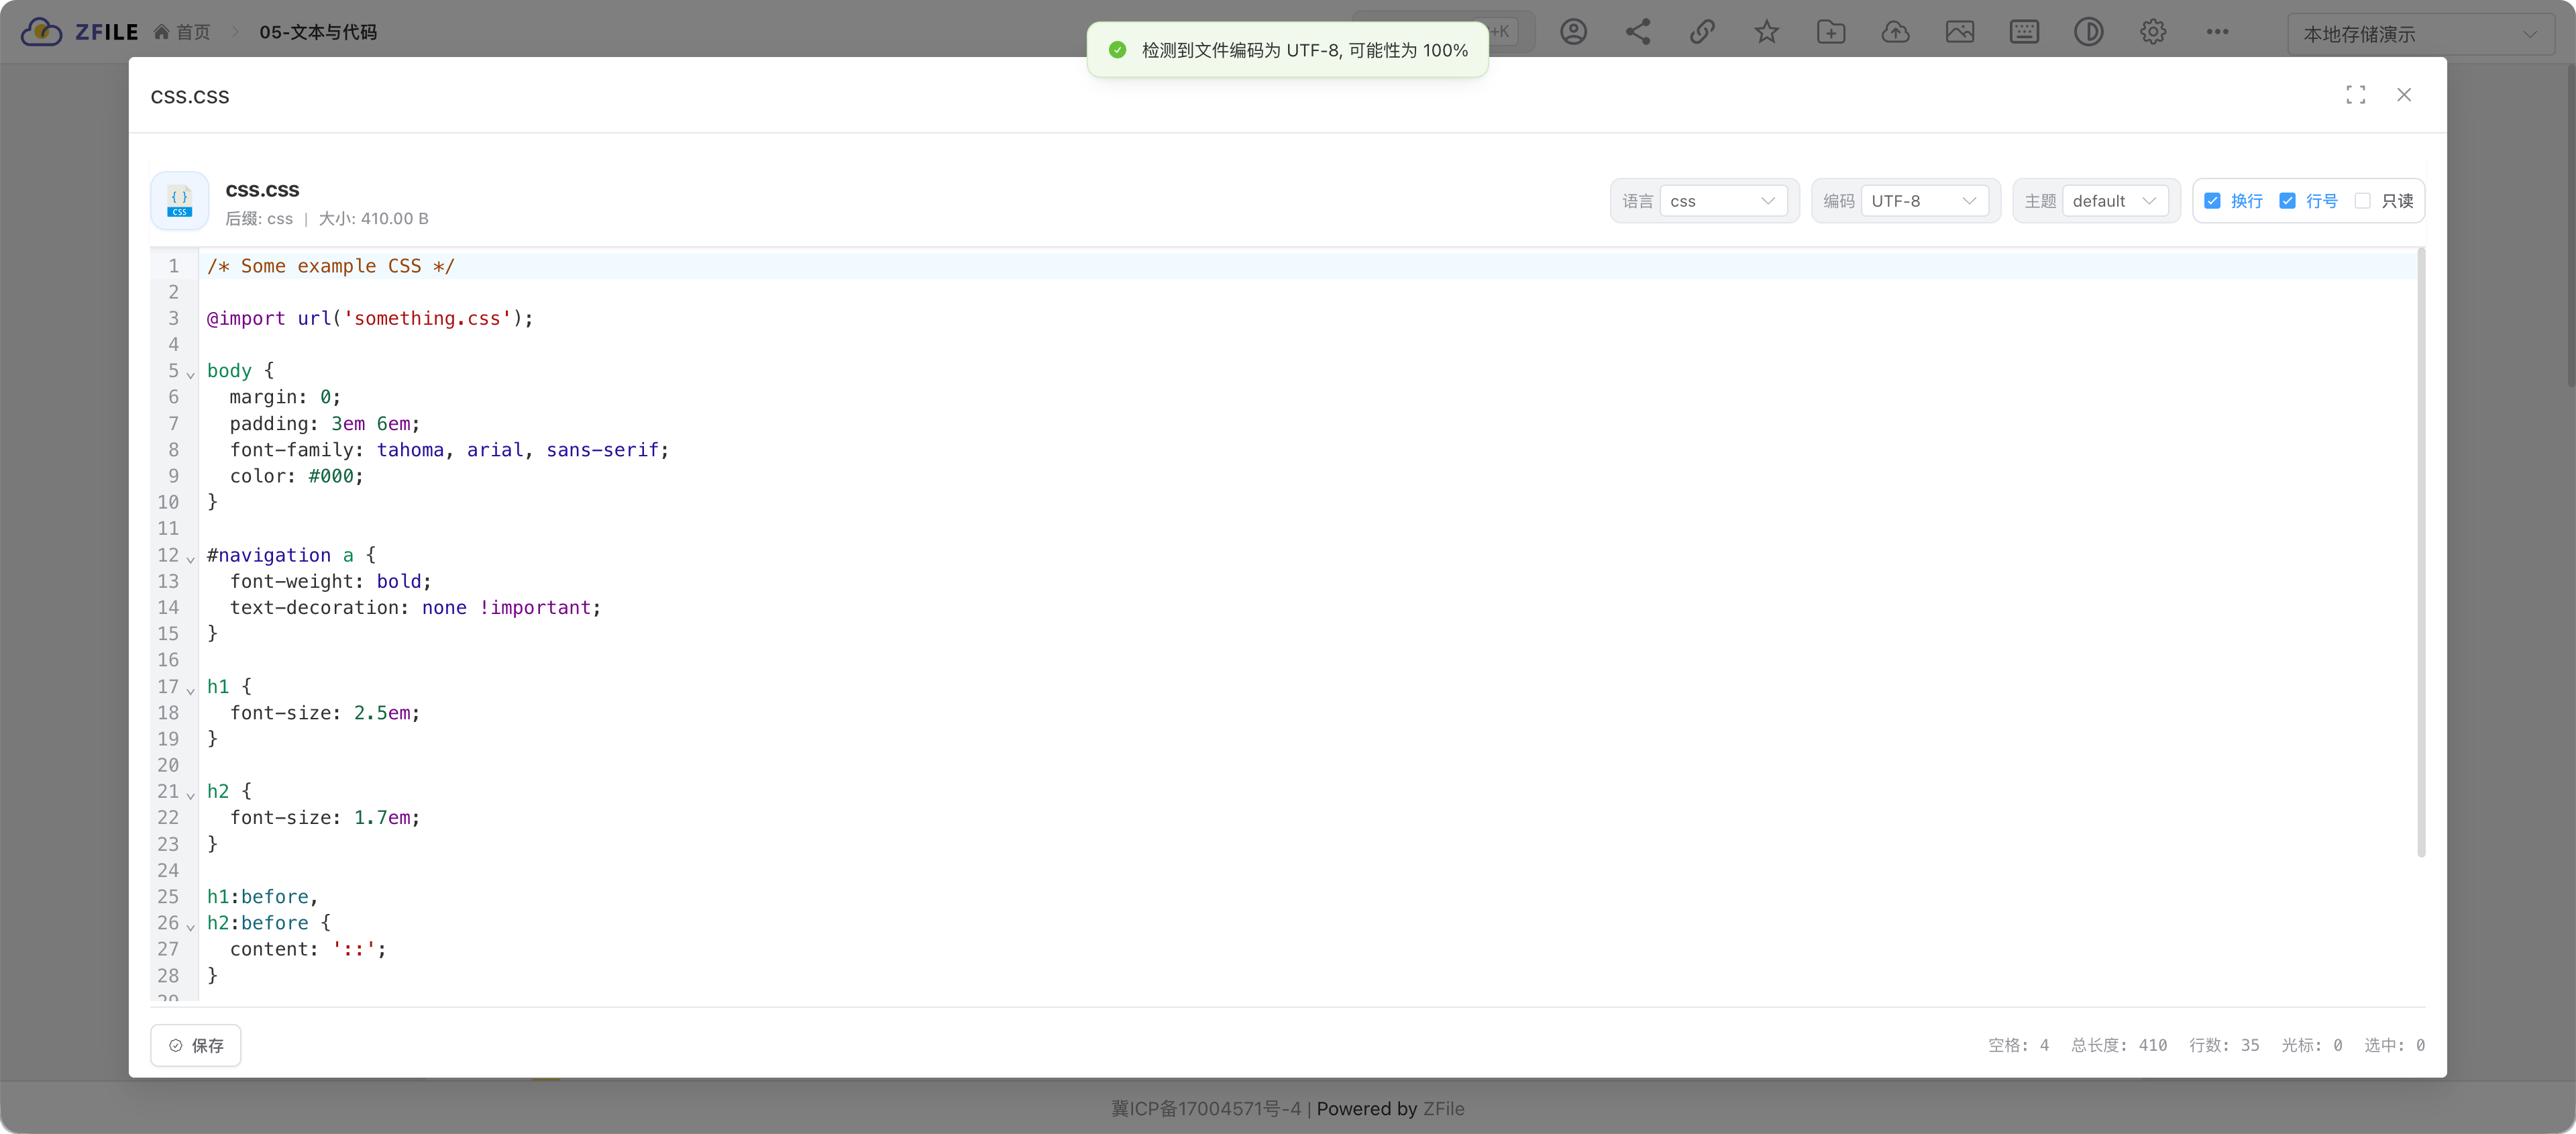Viewport: 2576px width, 1134px height.
Task: Click the 选中: 0 status text
Action: 2394,1045
